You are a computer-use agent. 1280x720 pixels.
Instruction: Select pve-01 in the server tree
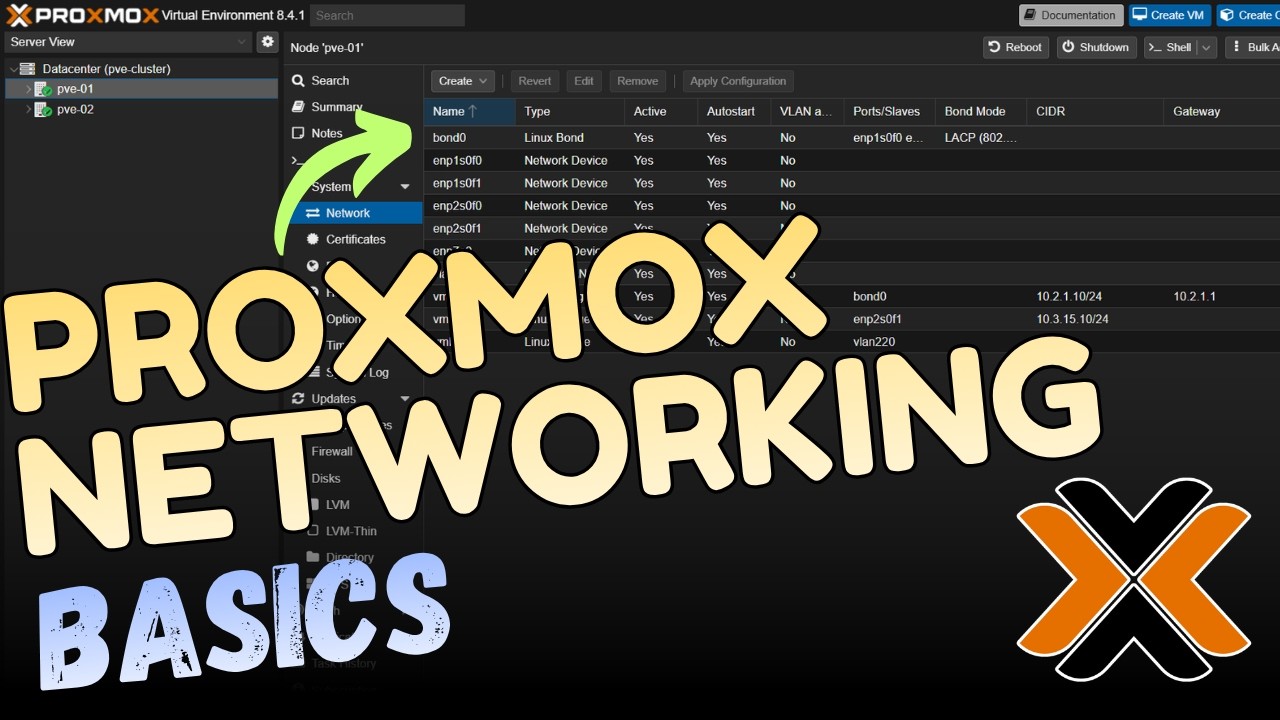pos(141,89)
